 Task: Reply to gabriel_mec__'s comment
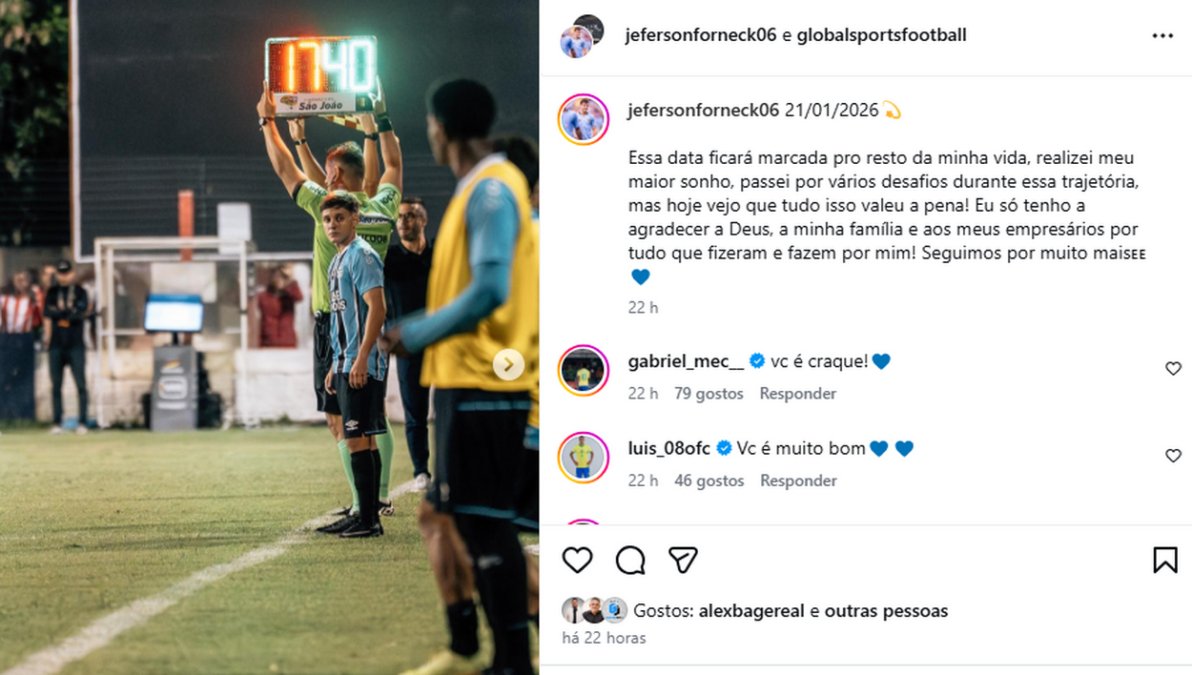click(x=797, y=394)
